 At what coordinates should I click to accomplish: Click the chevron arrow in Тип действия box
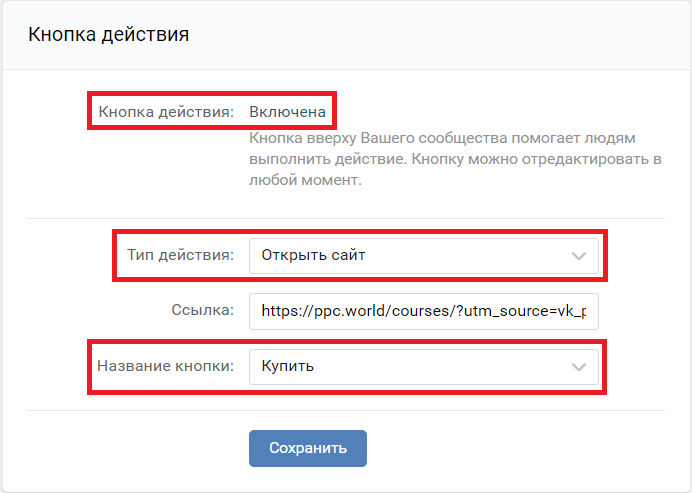tap(579, 256)
